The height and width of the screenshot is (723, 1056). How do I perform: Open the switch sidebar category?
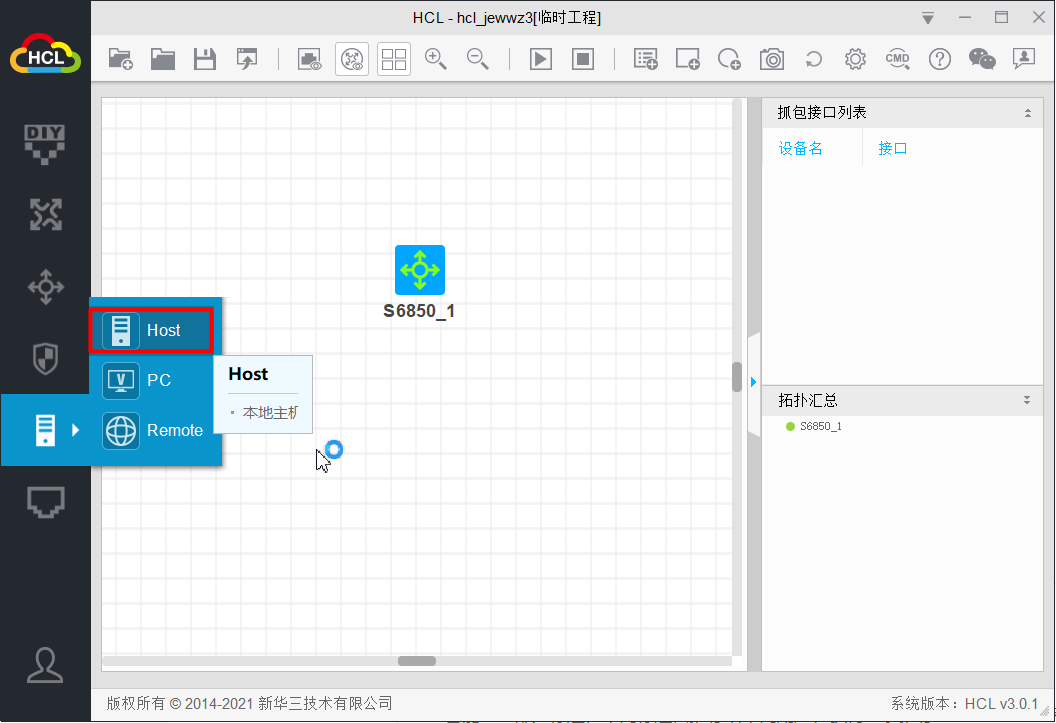tap(45, 287)
